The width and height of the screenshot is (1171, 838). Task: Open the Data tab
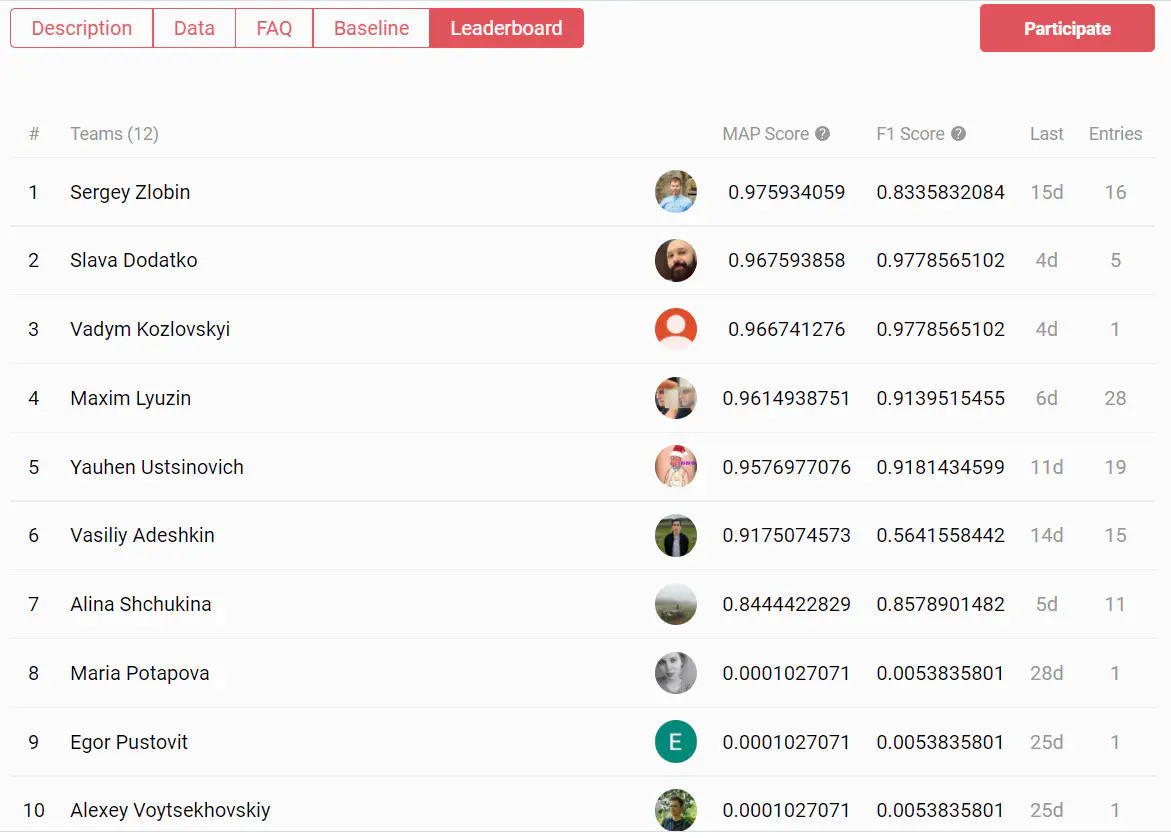[194, 28]
